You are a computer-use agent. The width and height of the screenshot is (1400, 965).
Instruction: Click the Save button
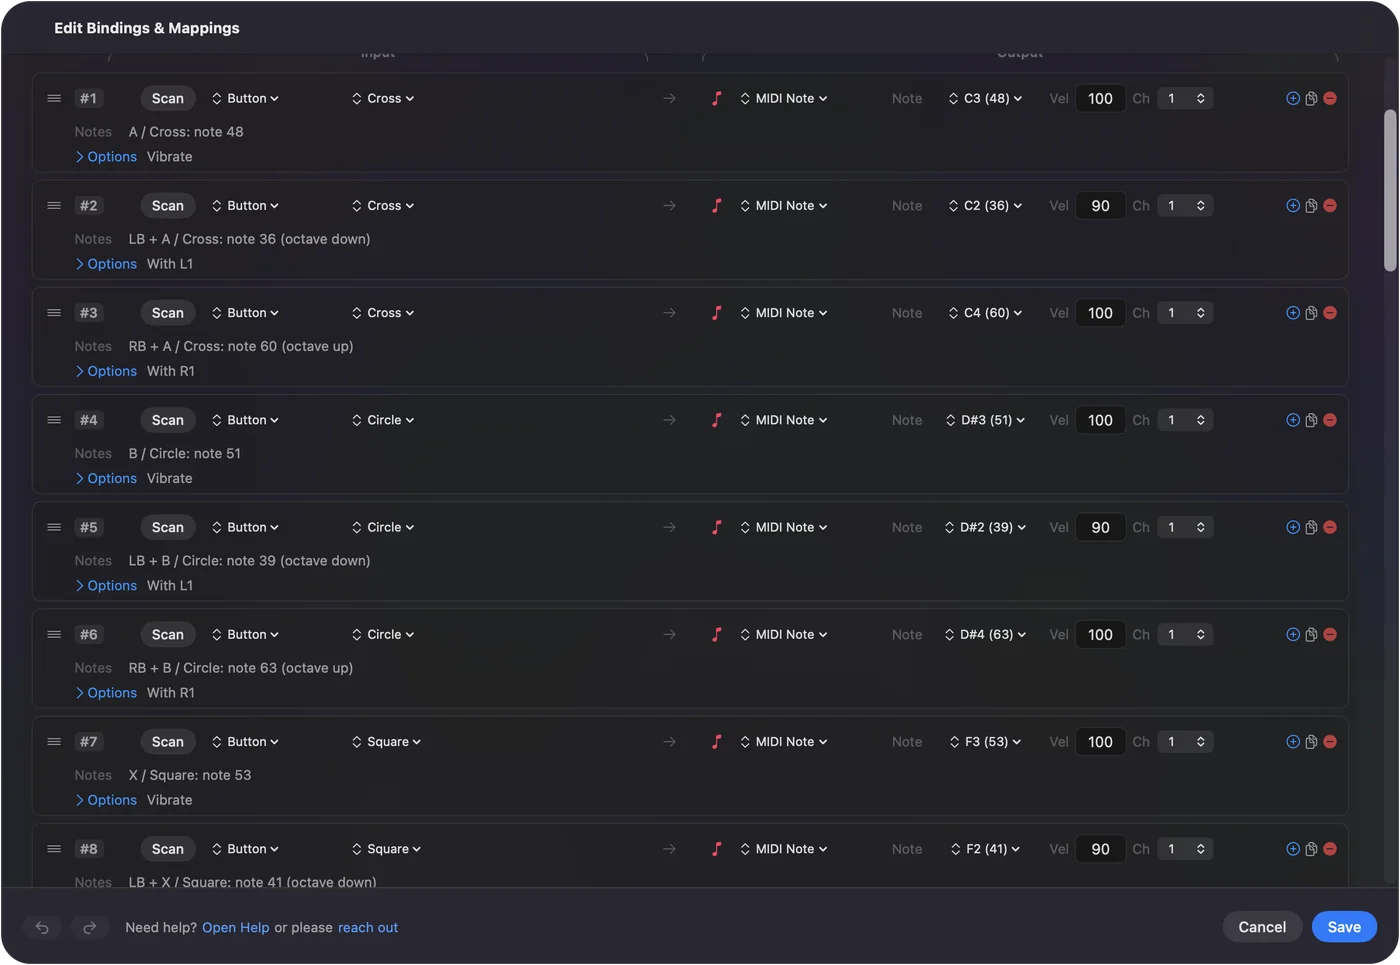pyautogui.click(x=1344, y=927)
